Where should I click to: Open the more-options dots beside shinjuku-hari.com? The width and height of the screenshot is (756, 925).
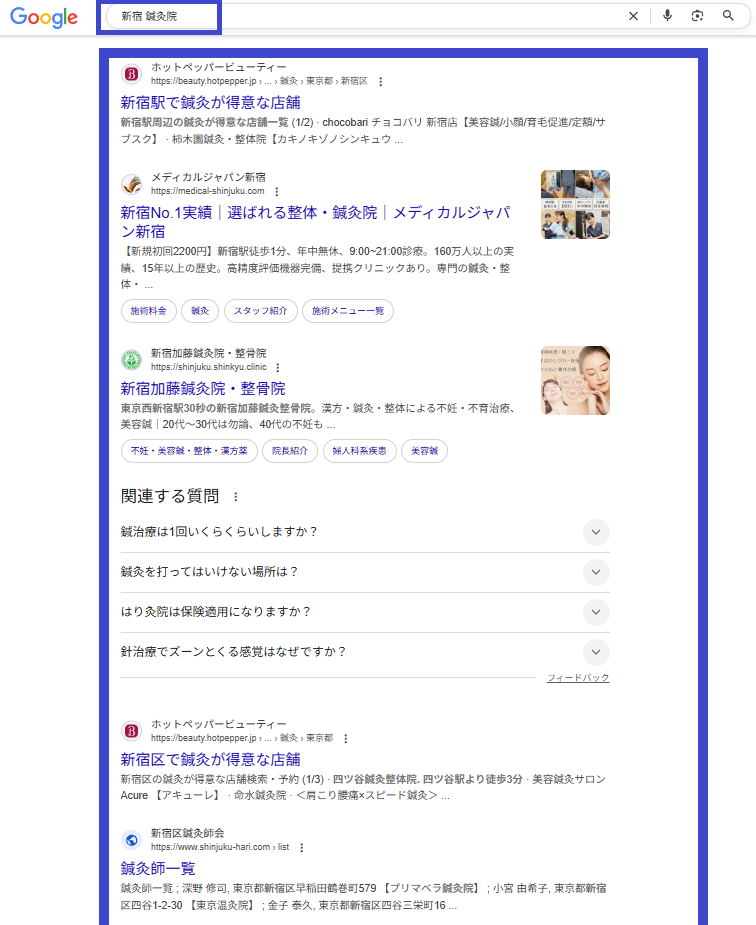tap(302, 847)
